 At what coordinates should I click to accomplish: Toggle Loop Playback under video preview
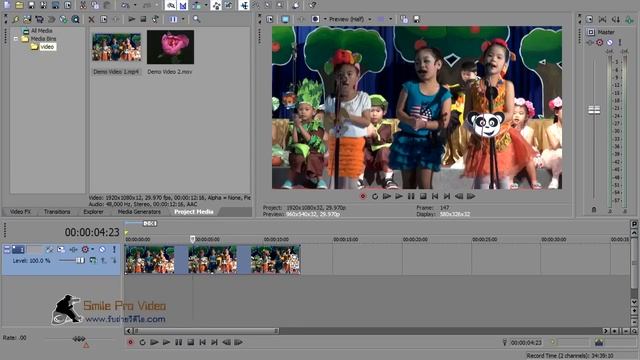coord(375,196)
